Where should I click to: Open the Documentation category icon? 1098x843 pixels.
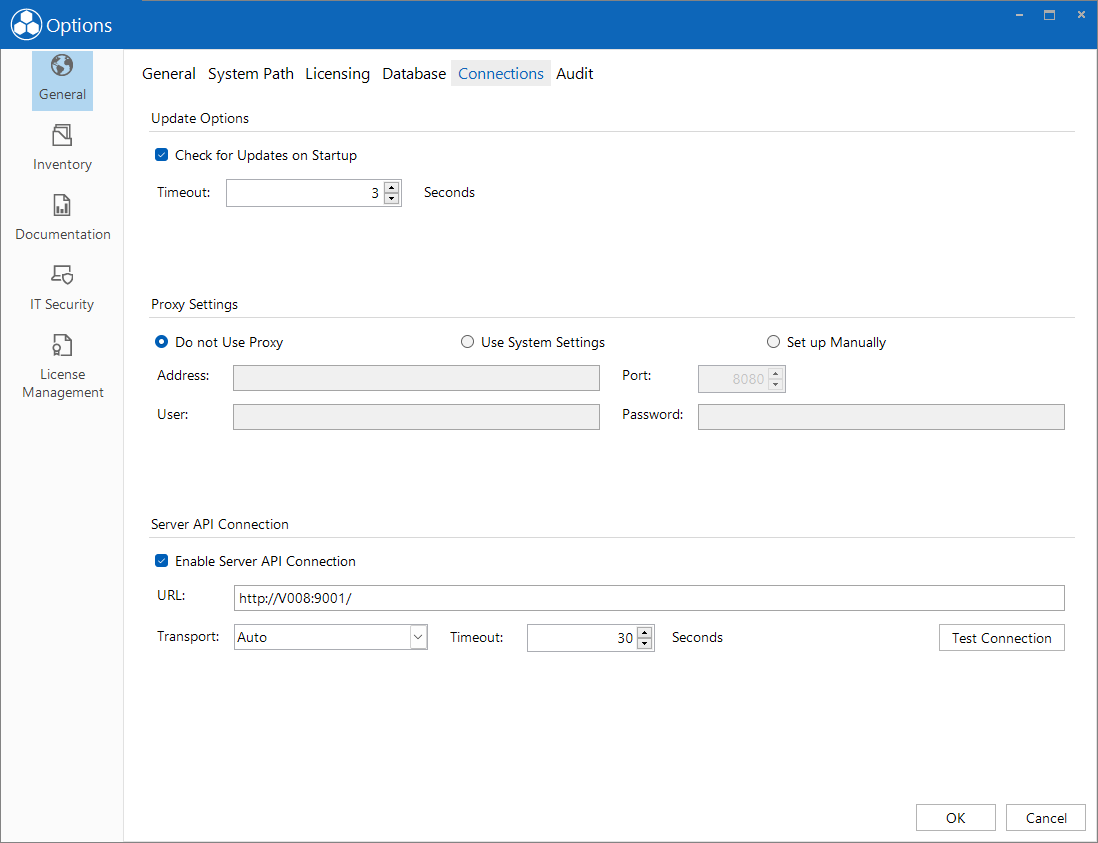pos(62,205)
